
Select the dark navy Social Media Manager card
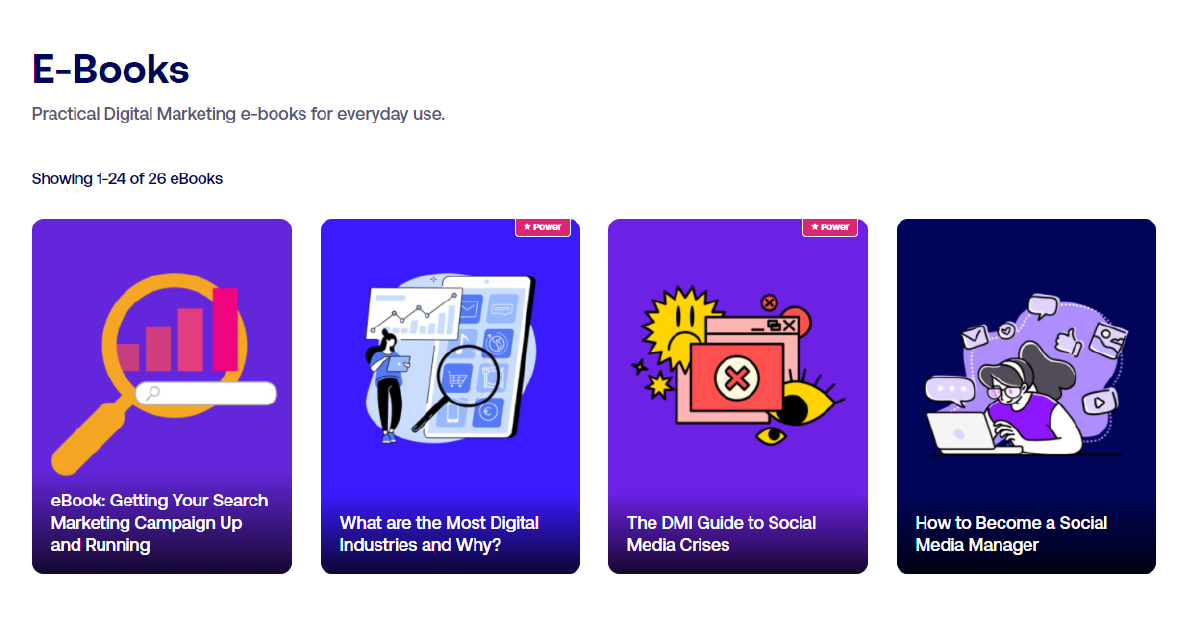(x=1026, y=396)
